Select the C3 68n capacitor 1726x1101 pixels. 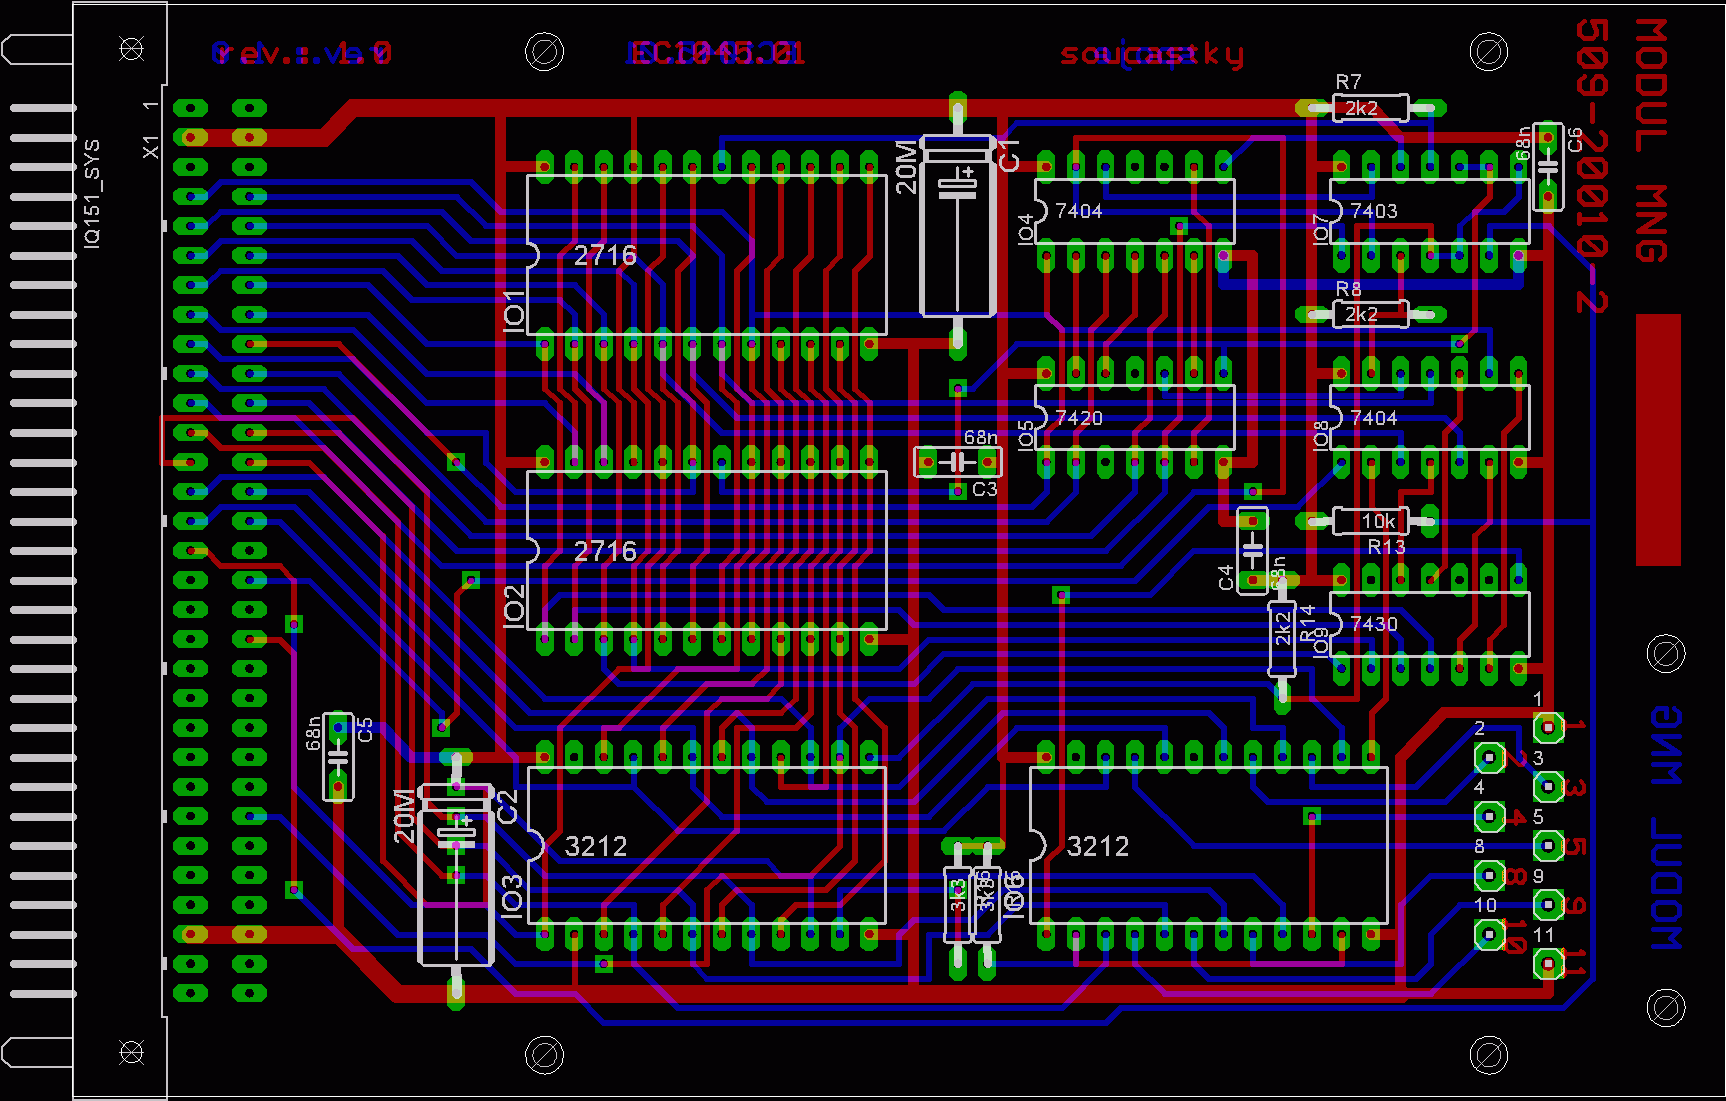(x=957, y=462)
